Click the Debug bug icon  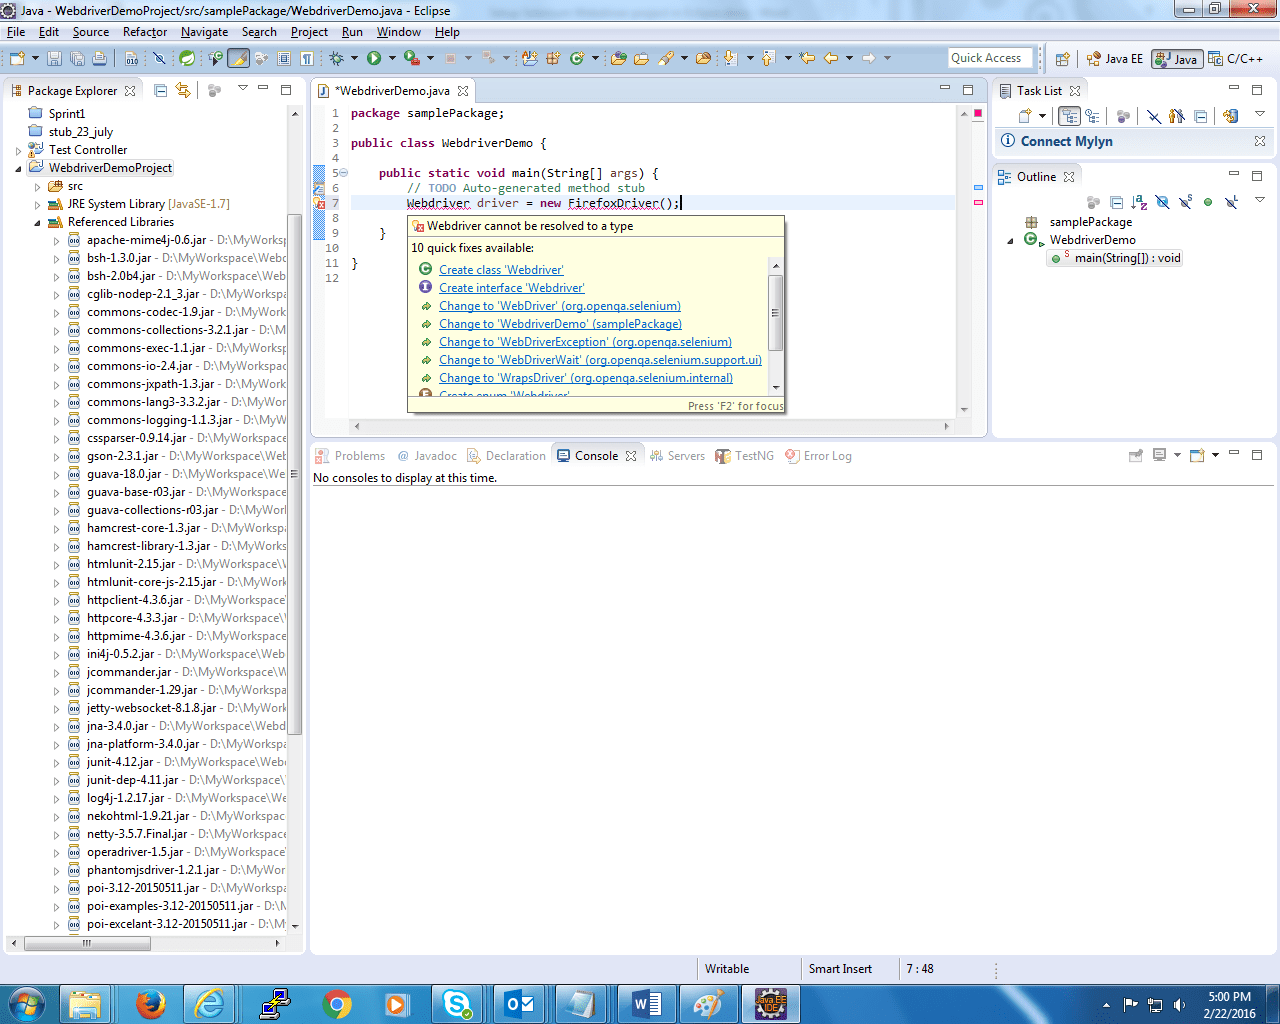pyautogui.click(x=336, y=59)
